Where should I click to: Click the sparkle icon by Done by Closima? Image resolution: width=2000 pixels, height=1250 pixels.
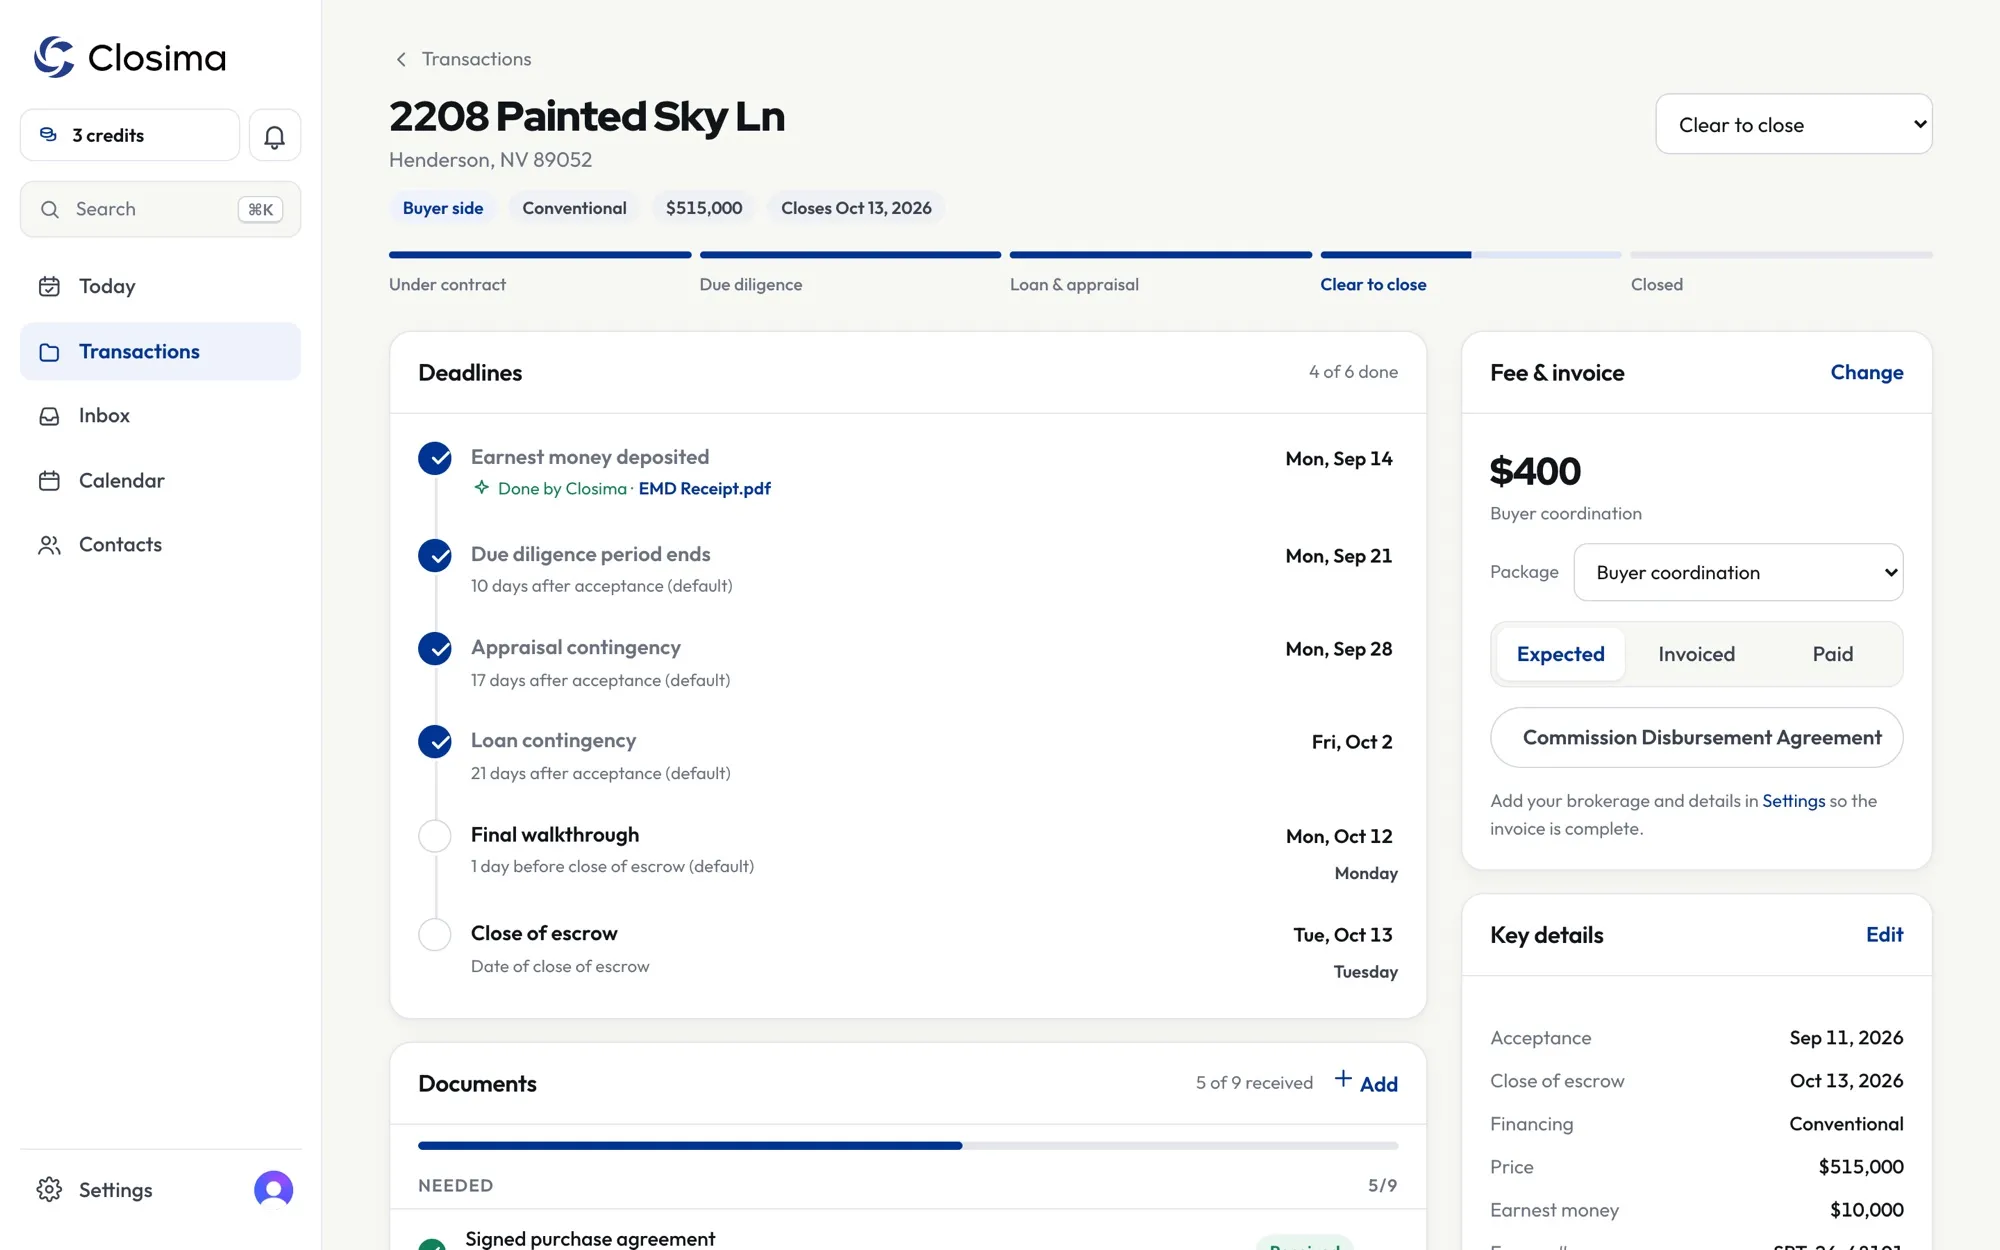(482, 488)
